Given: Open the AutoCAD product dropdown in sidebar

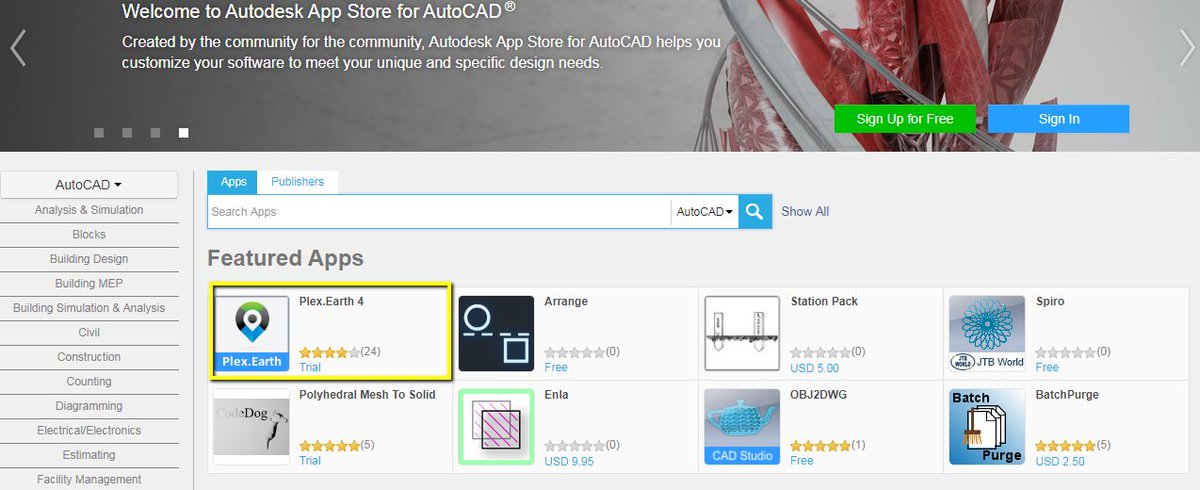Looking at the screenshot, I should (89, 185).
